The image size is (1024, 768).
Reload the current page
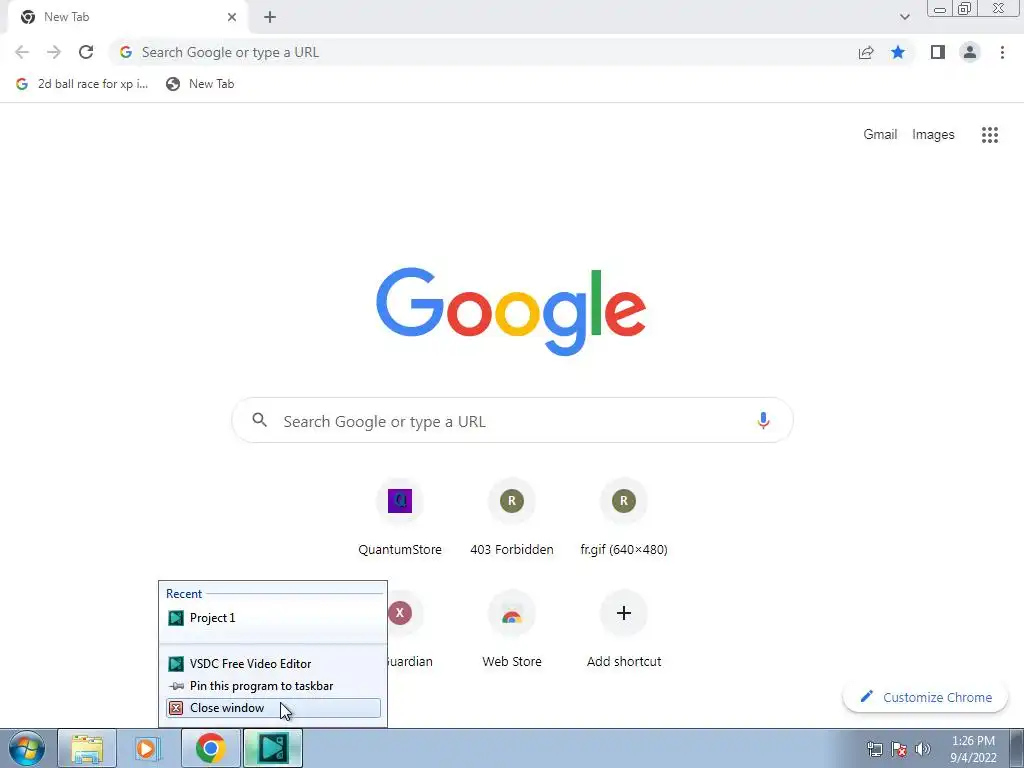(x=86, y=52)
